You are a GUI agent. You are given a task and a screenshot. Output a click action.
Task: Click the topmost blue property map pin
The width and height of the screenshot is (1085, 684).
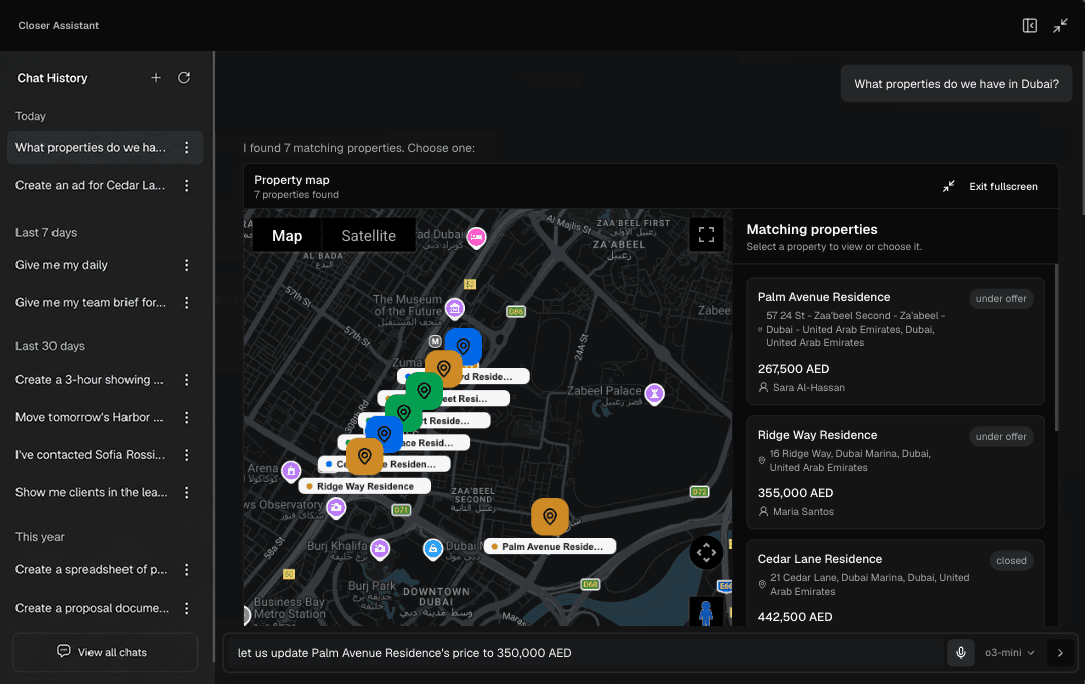(463, 345)
